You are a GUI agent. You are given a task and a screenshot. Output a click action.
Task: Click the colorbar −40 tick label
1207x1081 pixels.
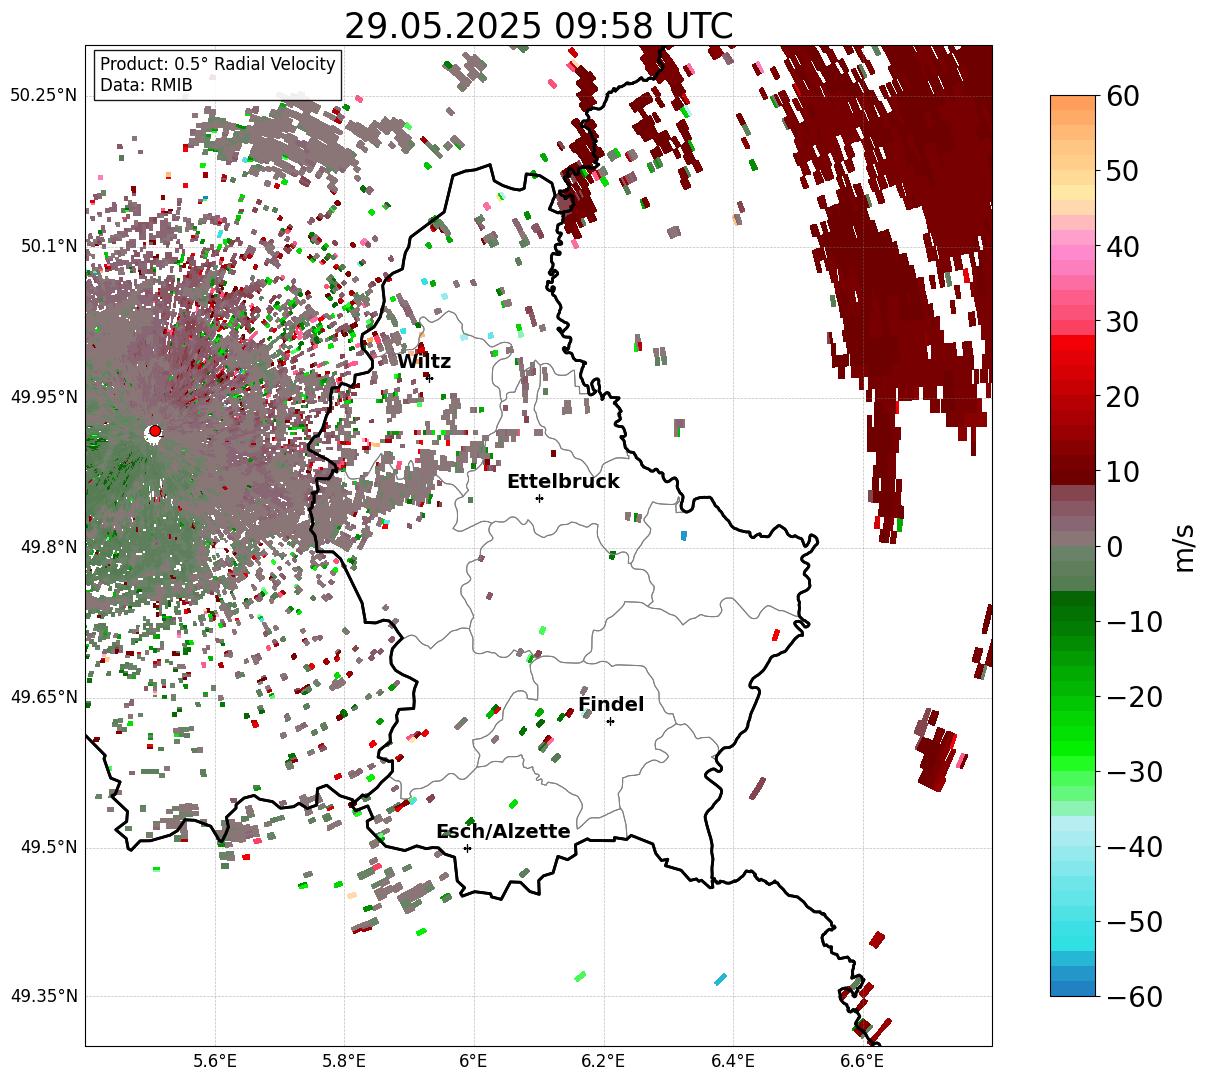click(1134, 847)
